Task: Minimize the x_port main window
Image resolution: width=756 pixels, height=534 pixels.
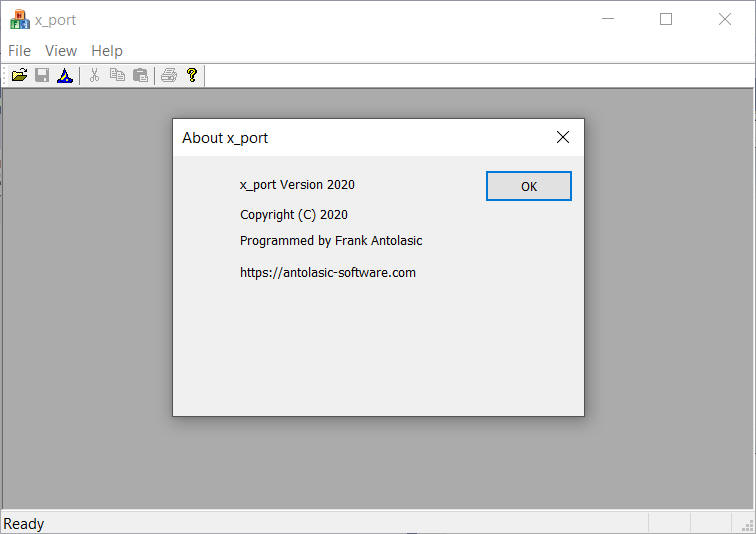Action: [x=608, y=19]
